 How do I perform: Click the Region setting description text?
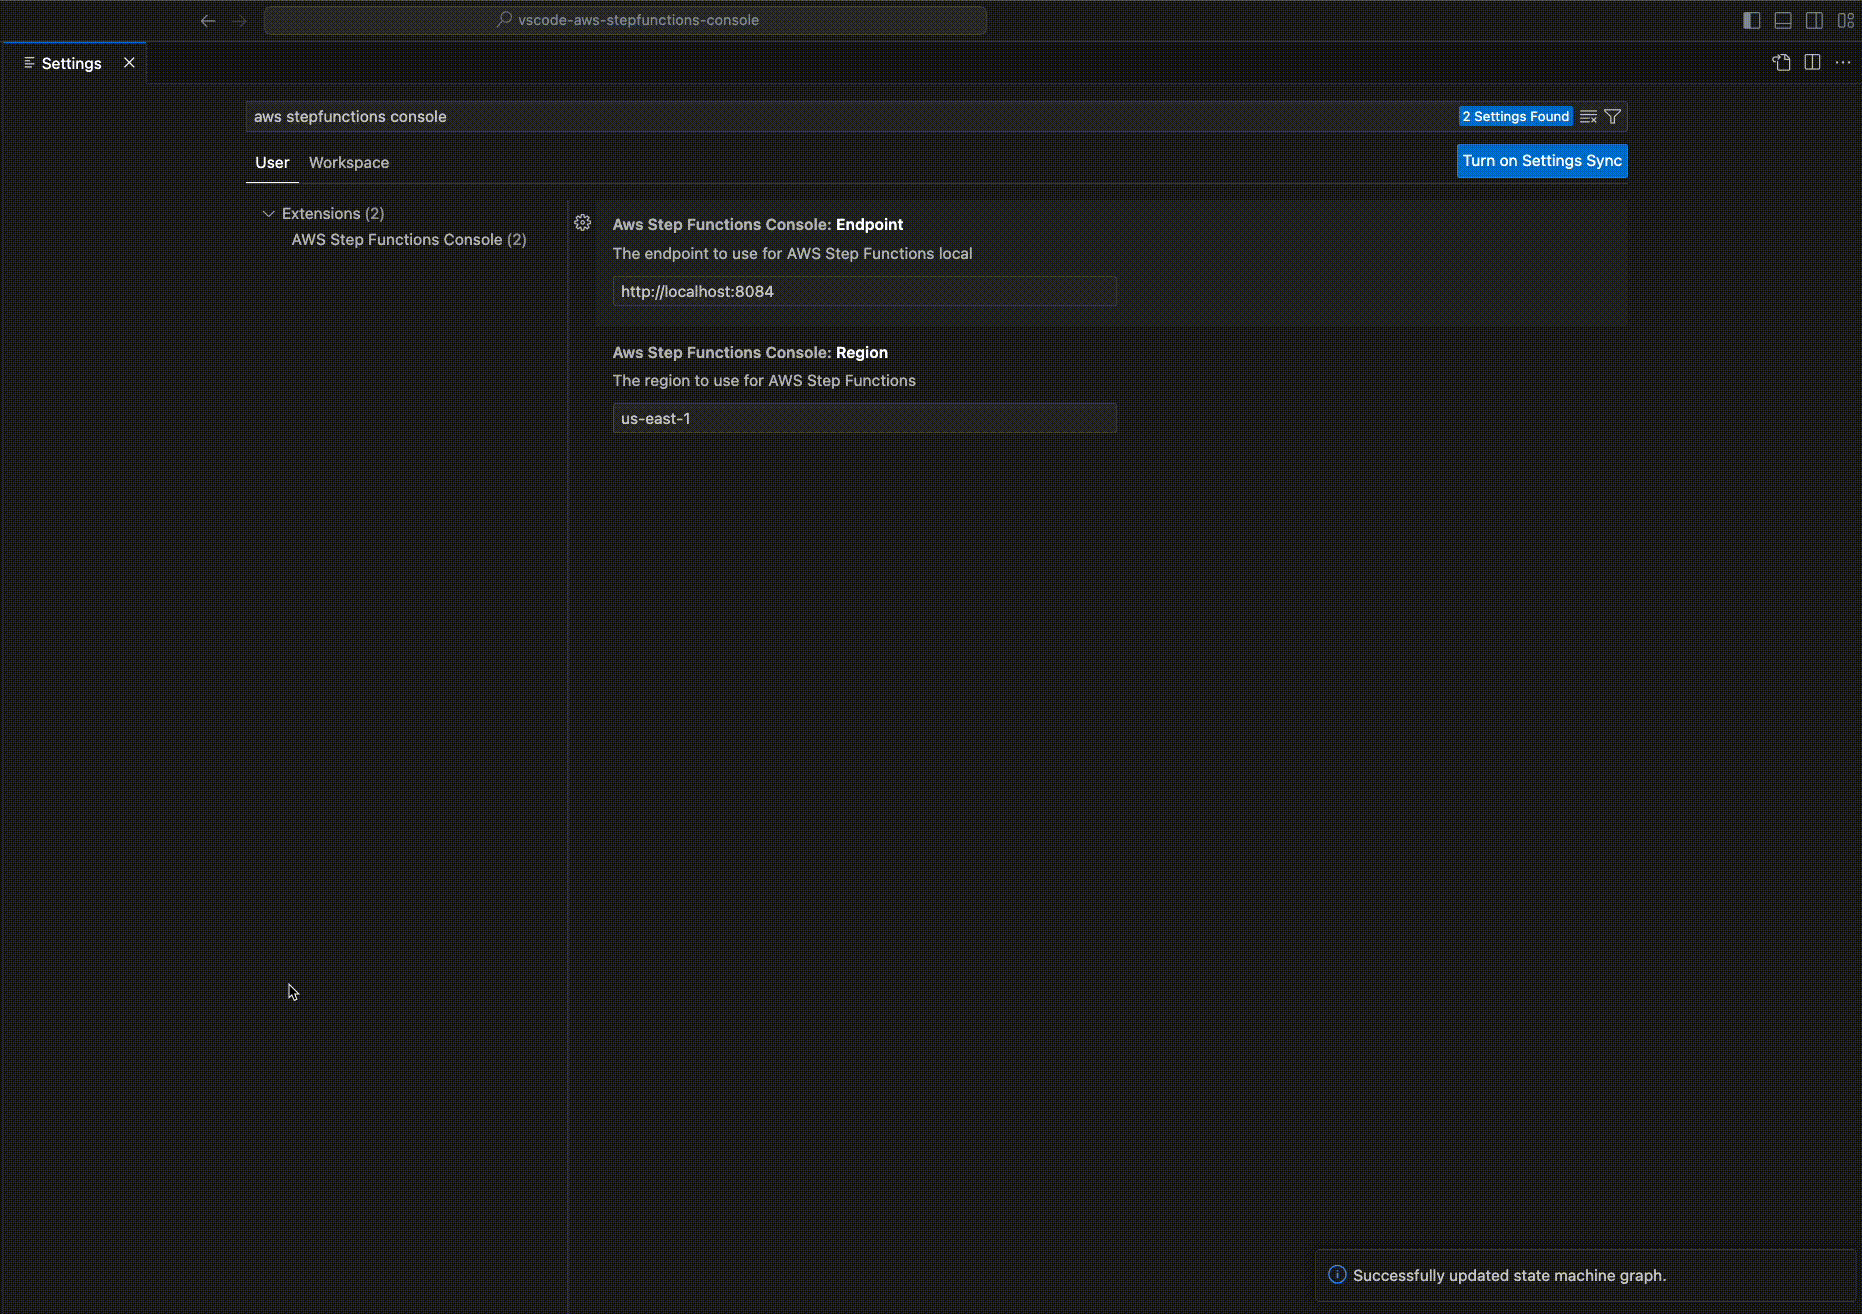pyautogui.click(x=764, y=381)
